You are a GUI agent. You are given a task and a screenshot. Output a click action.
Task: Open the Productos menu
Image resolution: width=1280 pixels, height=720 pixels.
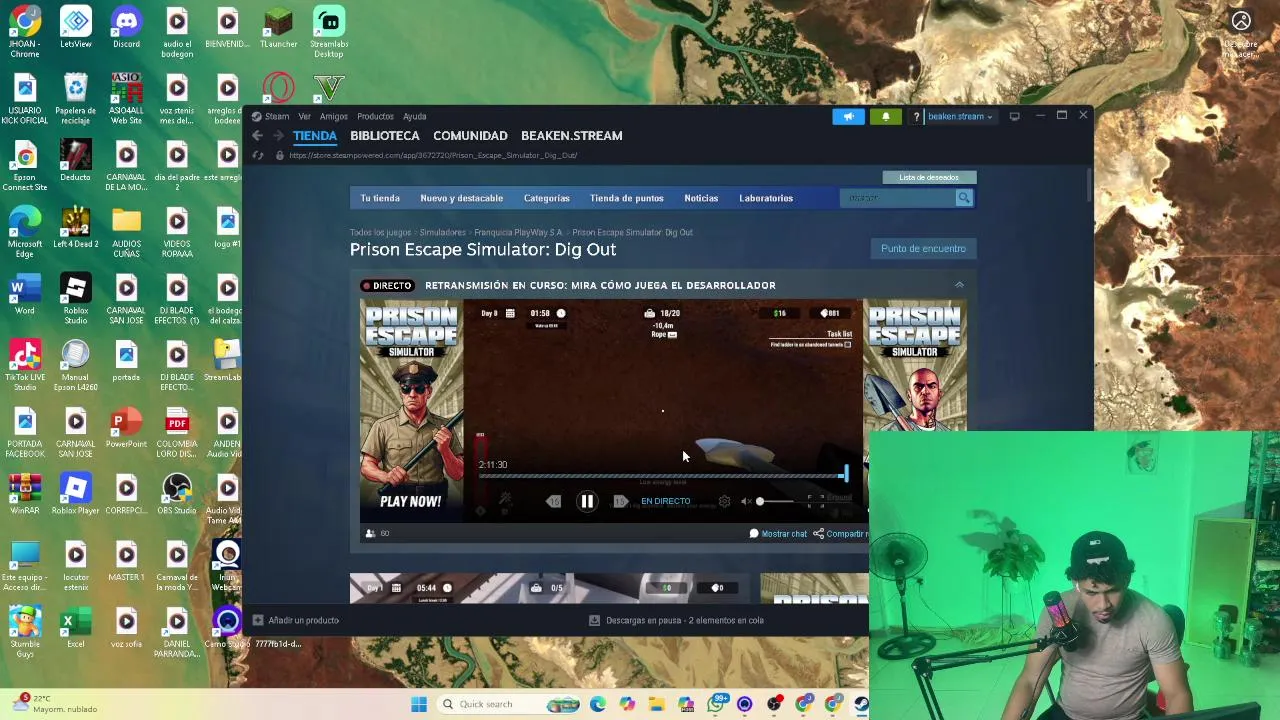pos(375,116)
